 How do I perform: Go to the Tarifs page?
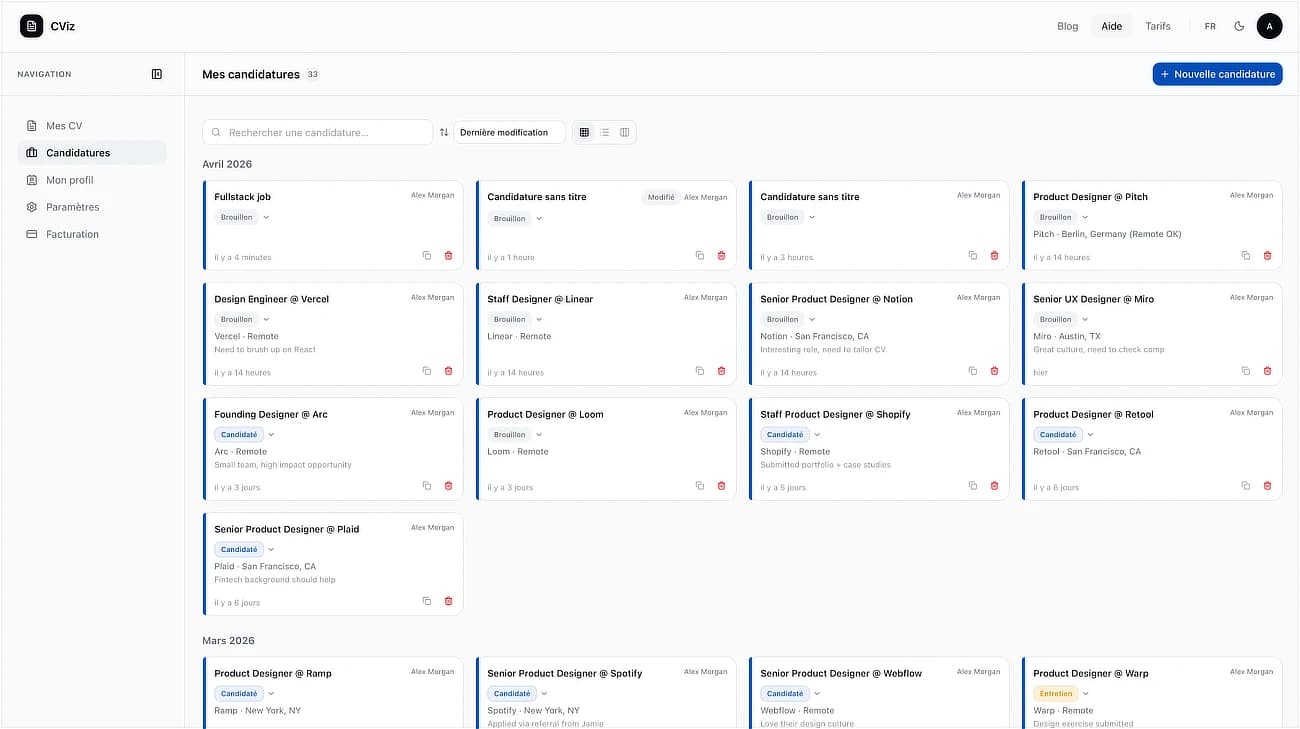point(1158,26)
